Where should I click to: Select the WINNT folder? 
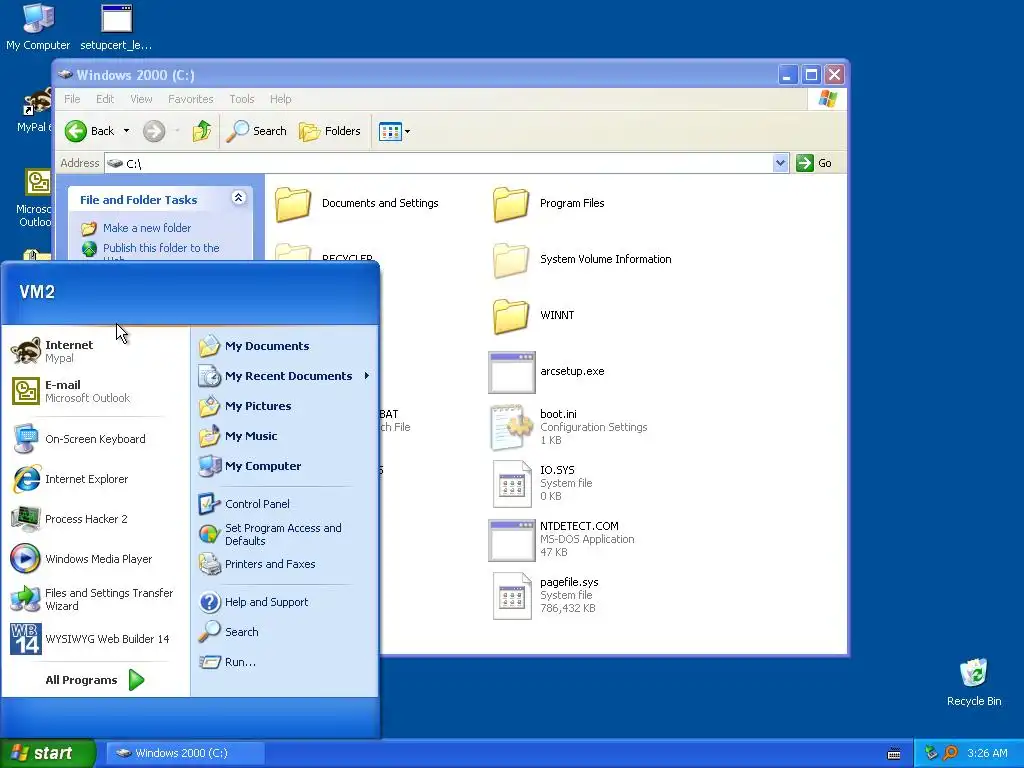pos(534,315)
